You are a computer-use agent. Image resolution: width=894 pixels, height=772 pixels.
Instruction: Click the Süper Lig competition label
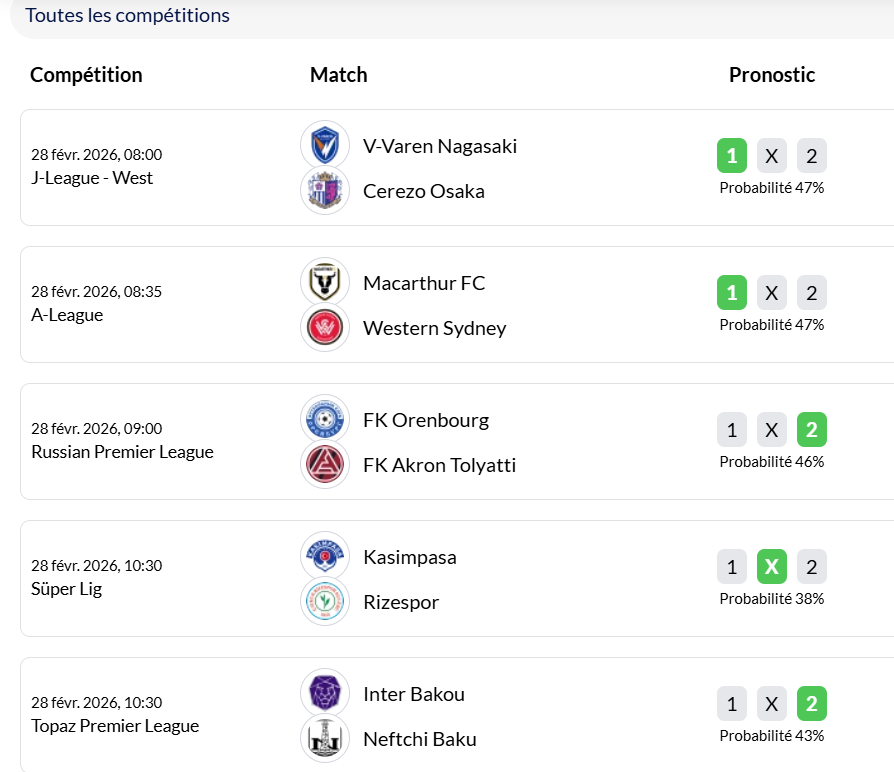pos(66,589)
